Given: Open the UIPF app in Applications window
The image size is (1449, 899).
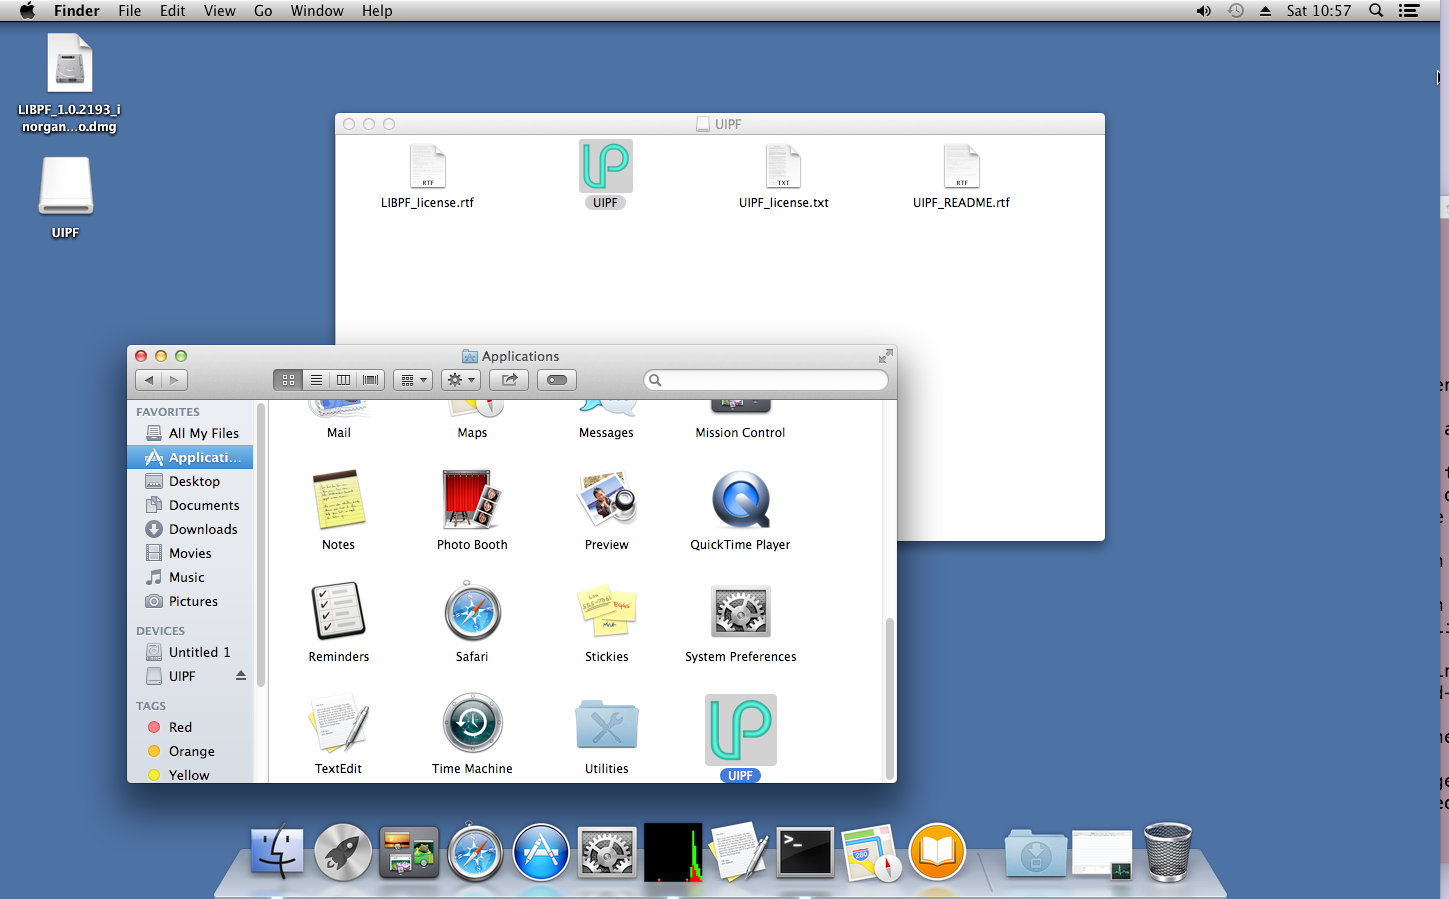Looking at the screenshot, I should pyautogui.click(x=740, y=730).
